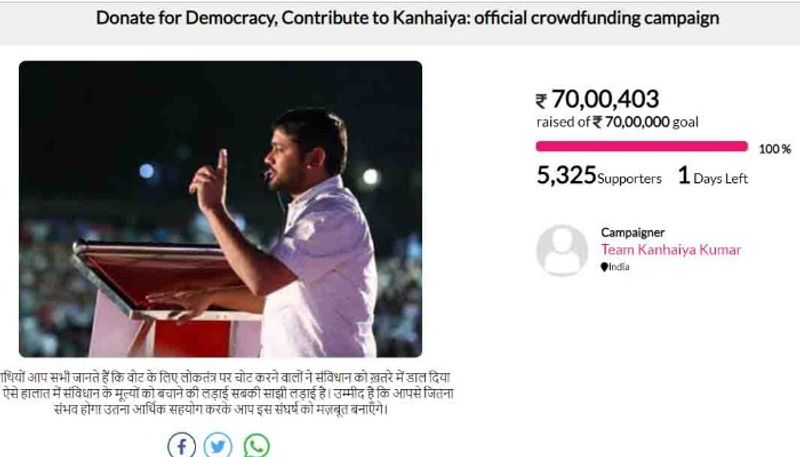Click the pink fundraising progress bar

(642, 146)
